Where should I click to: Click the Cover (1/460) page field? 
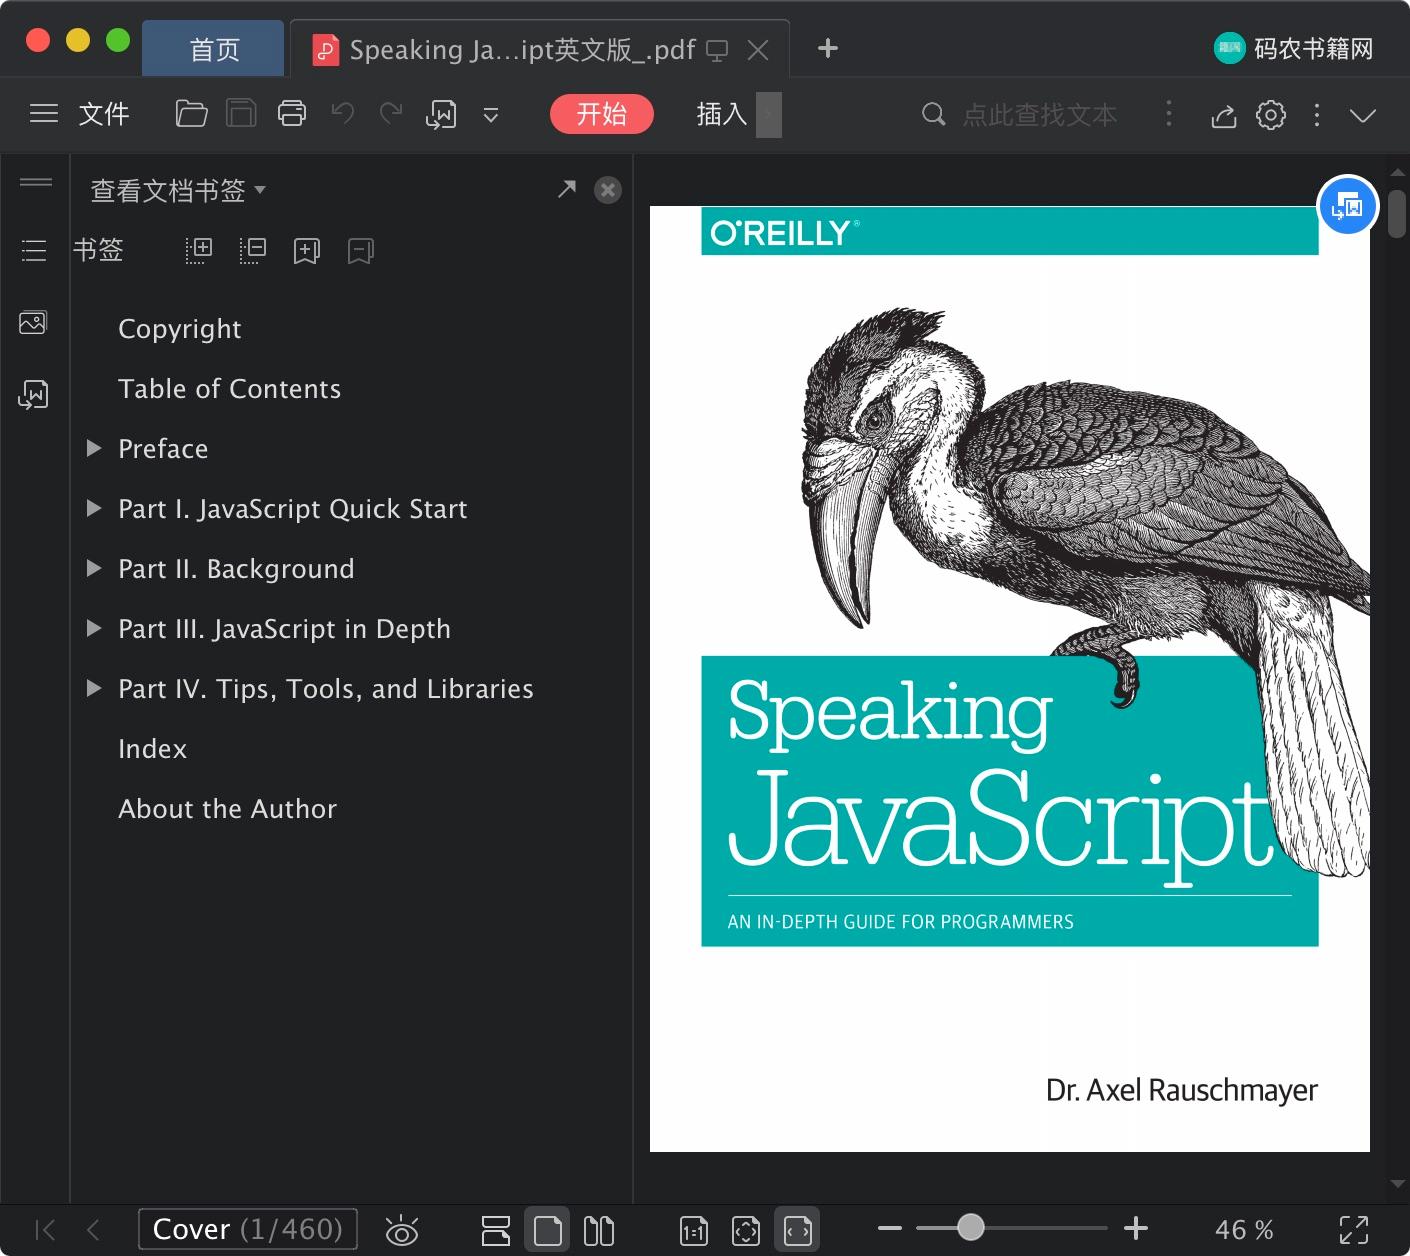click(x=248, y=1229)
